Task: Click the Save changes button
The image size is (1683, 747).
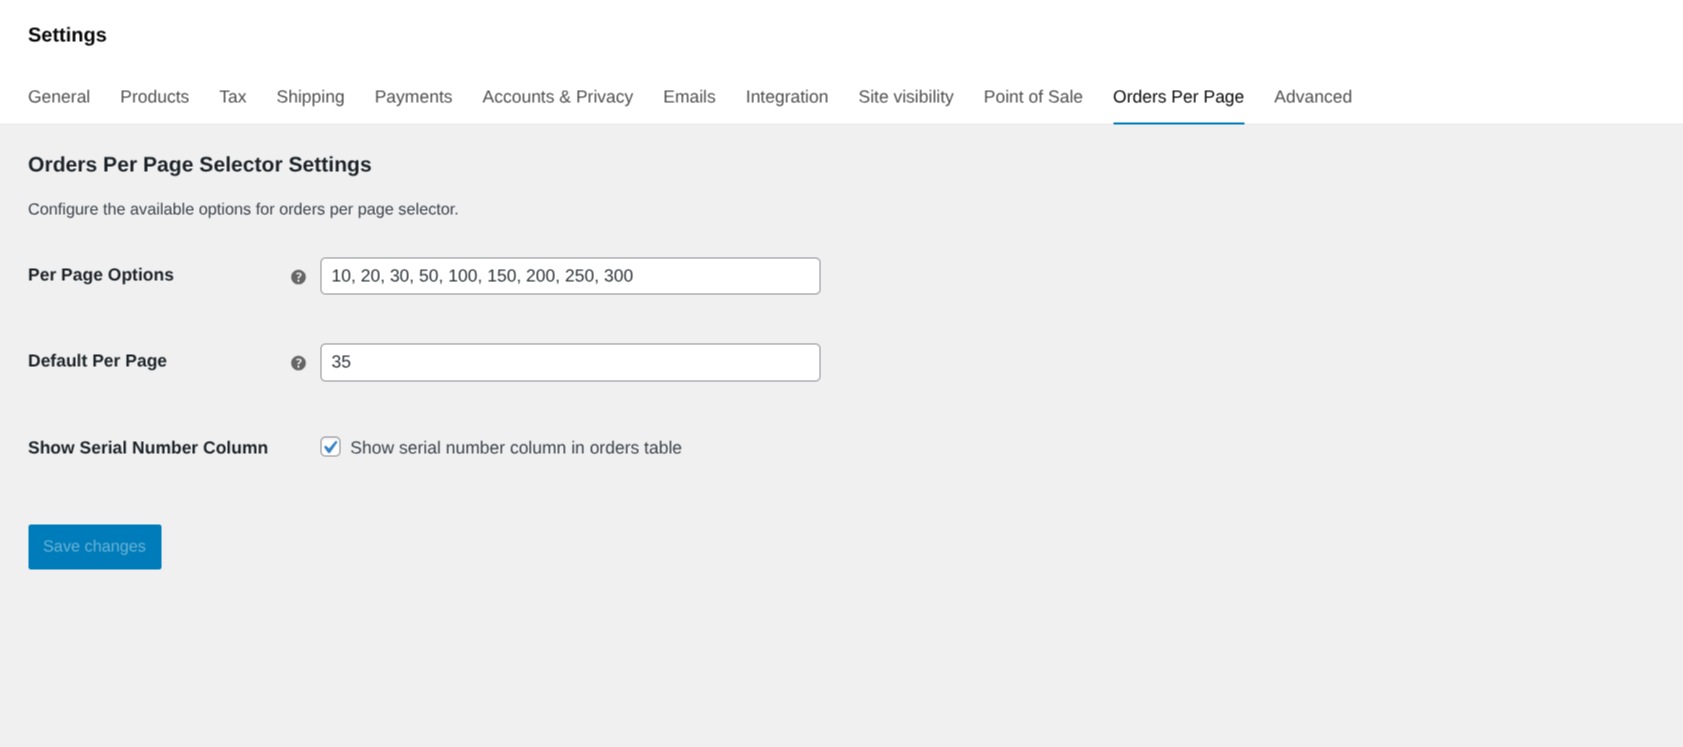Action: coord(95,547)
